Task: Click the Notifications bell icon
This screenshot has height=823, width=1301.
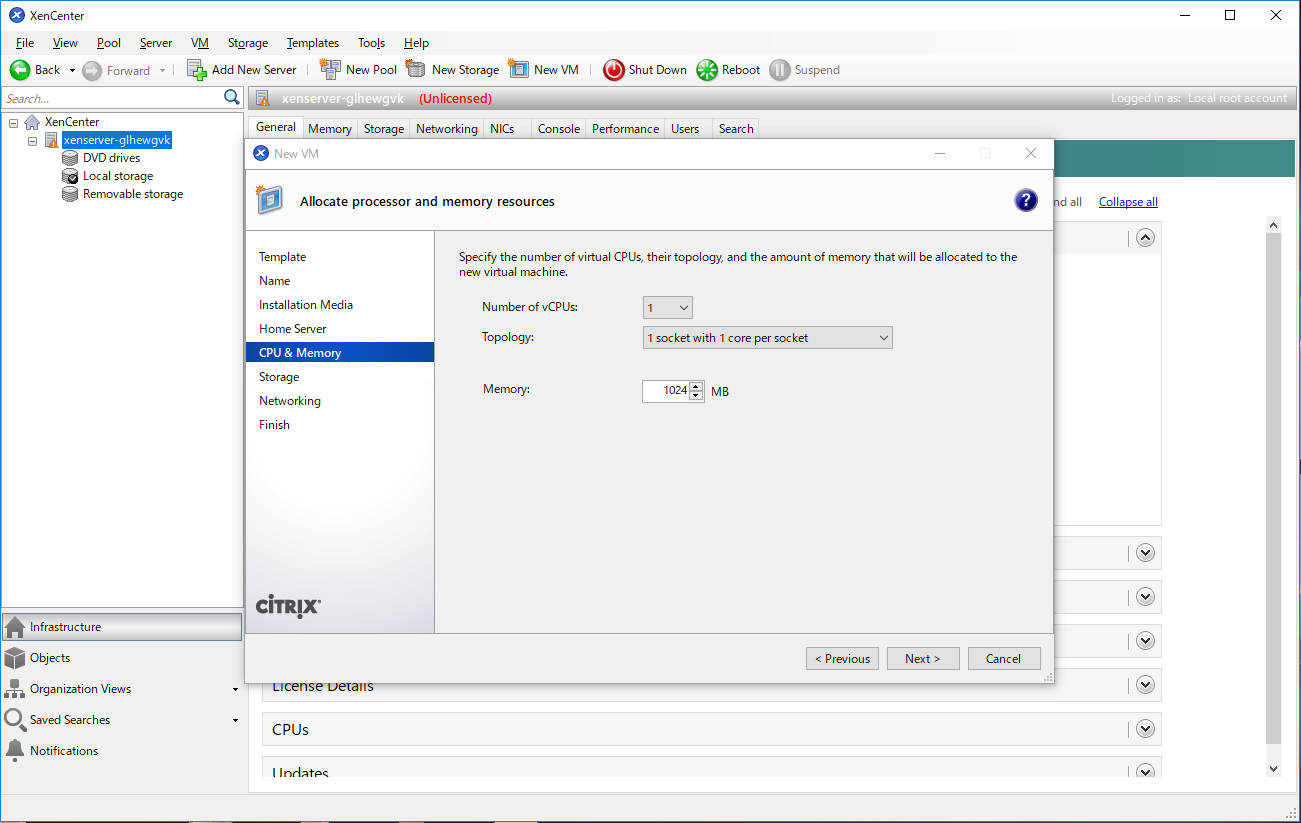Action: pos(15,751)
